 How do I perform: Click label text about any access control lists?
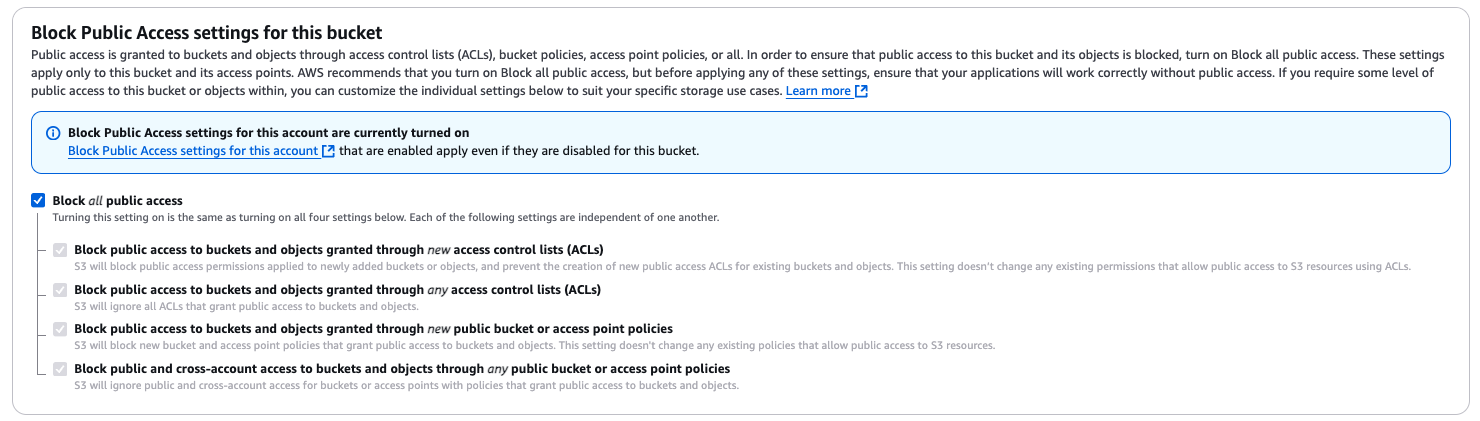(337, 289)
